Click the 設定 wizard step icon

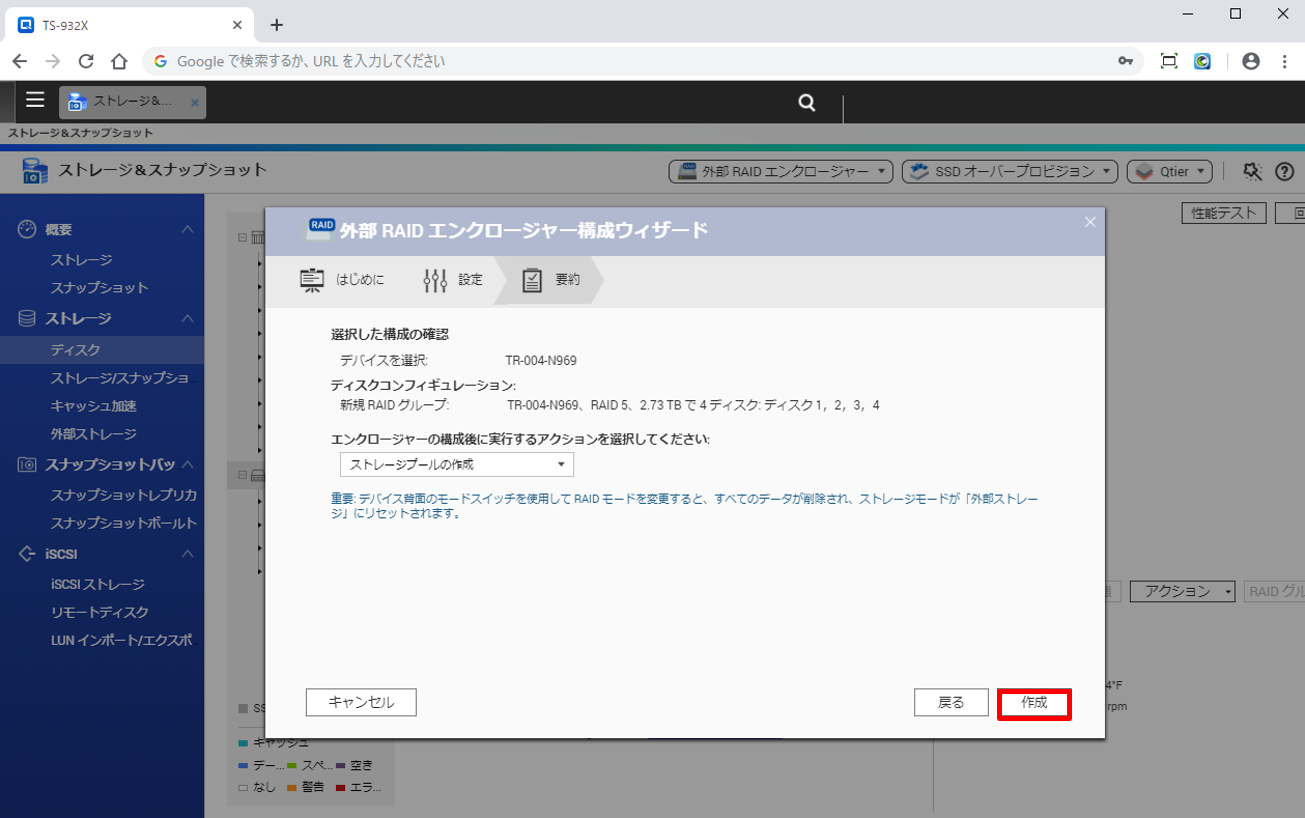tap(436, 280)
